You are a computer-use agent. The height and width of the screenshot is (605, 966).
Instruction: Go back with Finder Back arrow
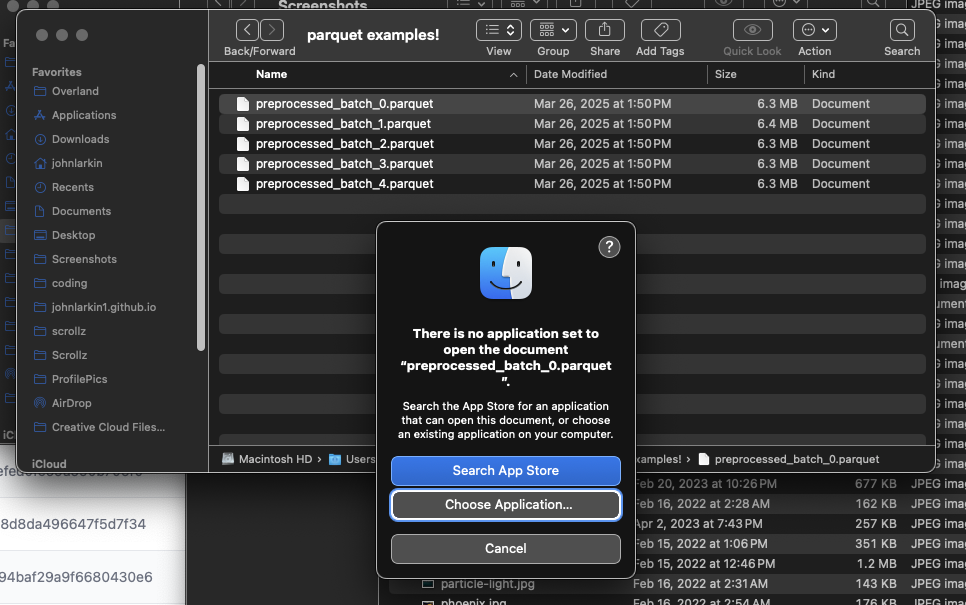(247, 30)
